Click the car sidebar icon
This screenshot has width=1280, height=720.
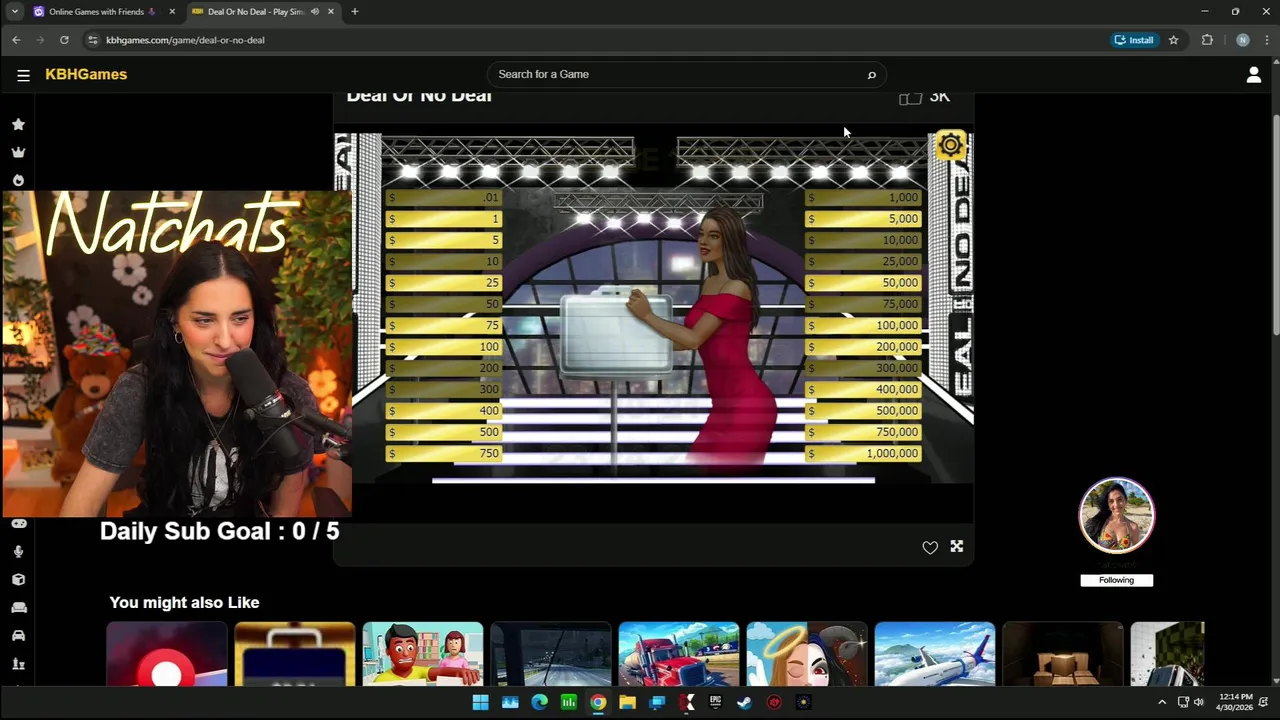pyautogui.click(x=18, y=636)
